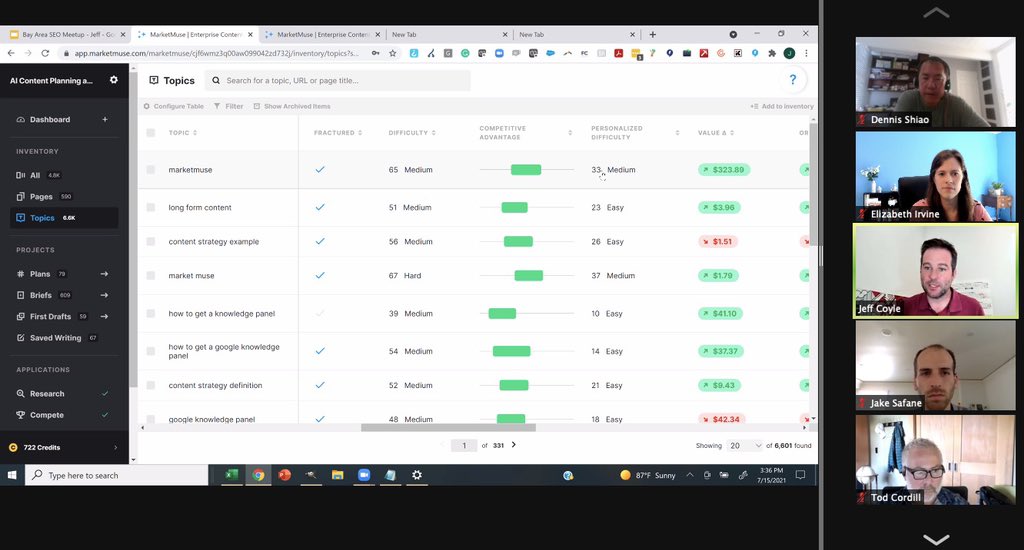Click the Chrome taskbar icon
This screenshot has width=1024, height=550.
pos(258,475)
